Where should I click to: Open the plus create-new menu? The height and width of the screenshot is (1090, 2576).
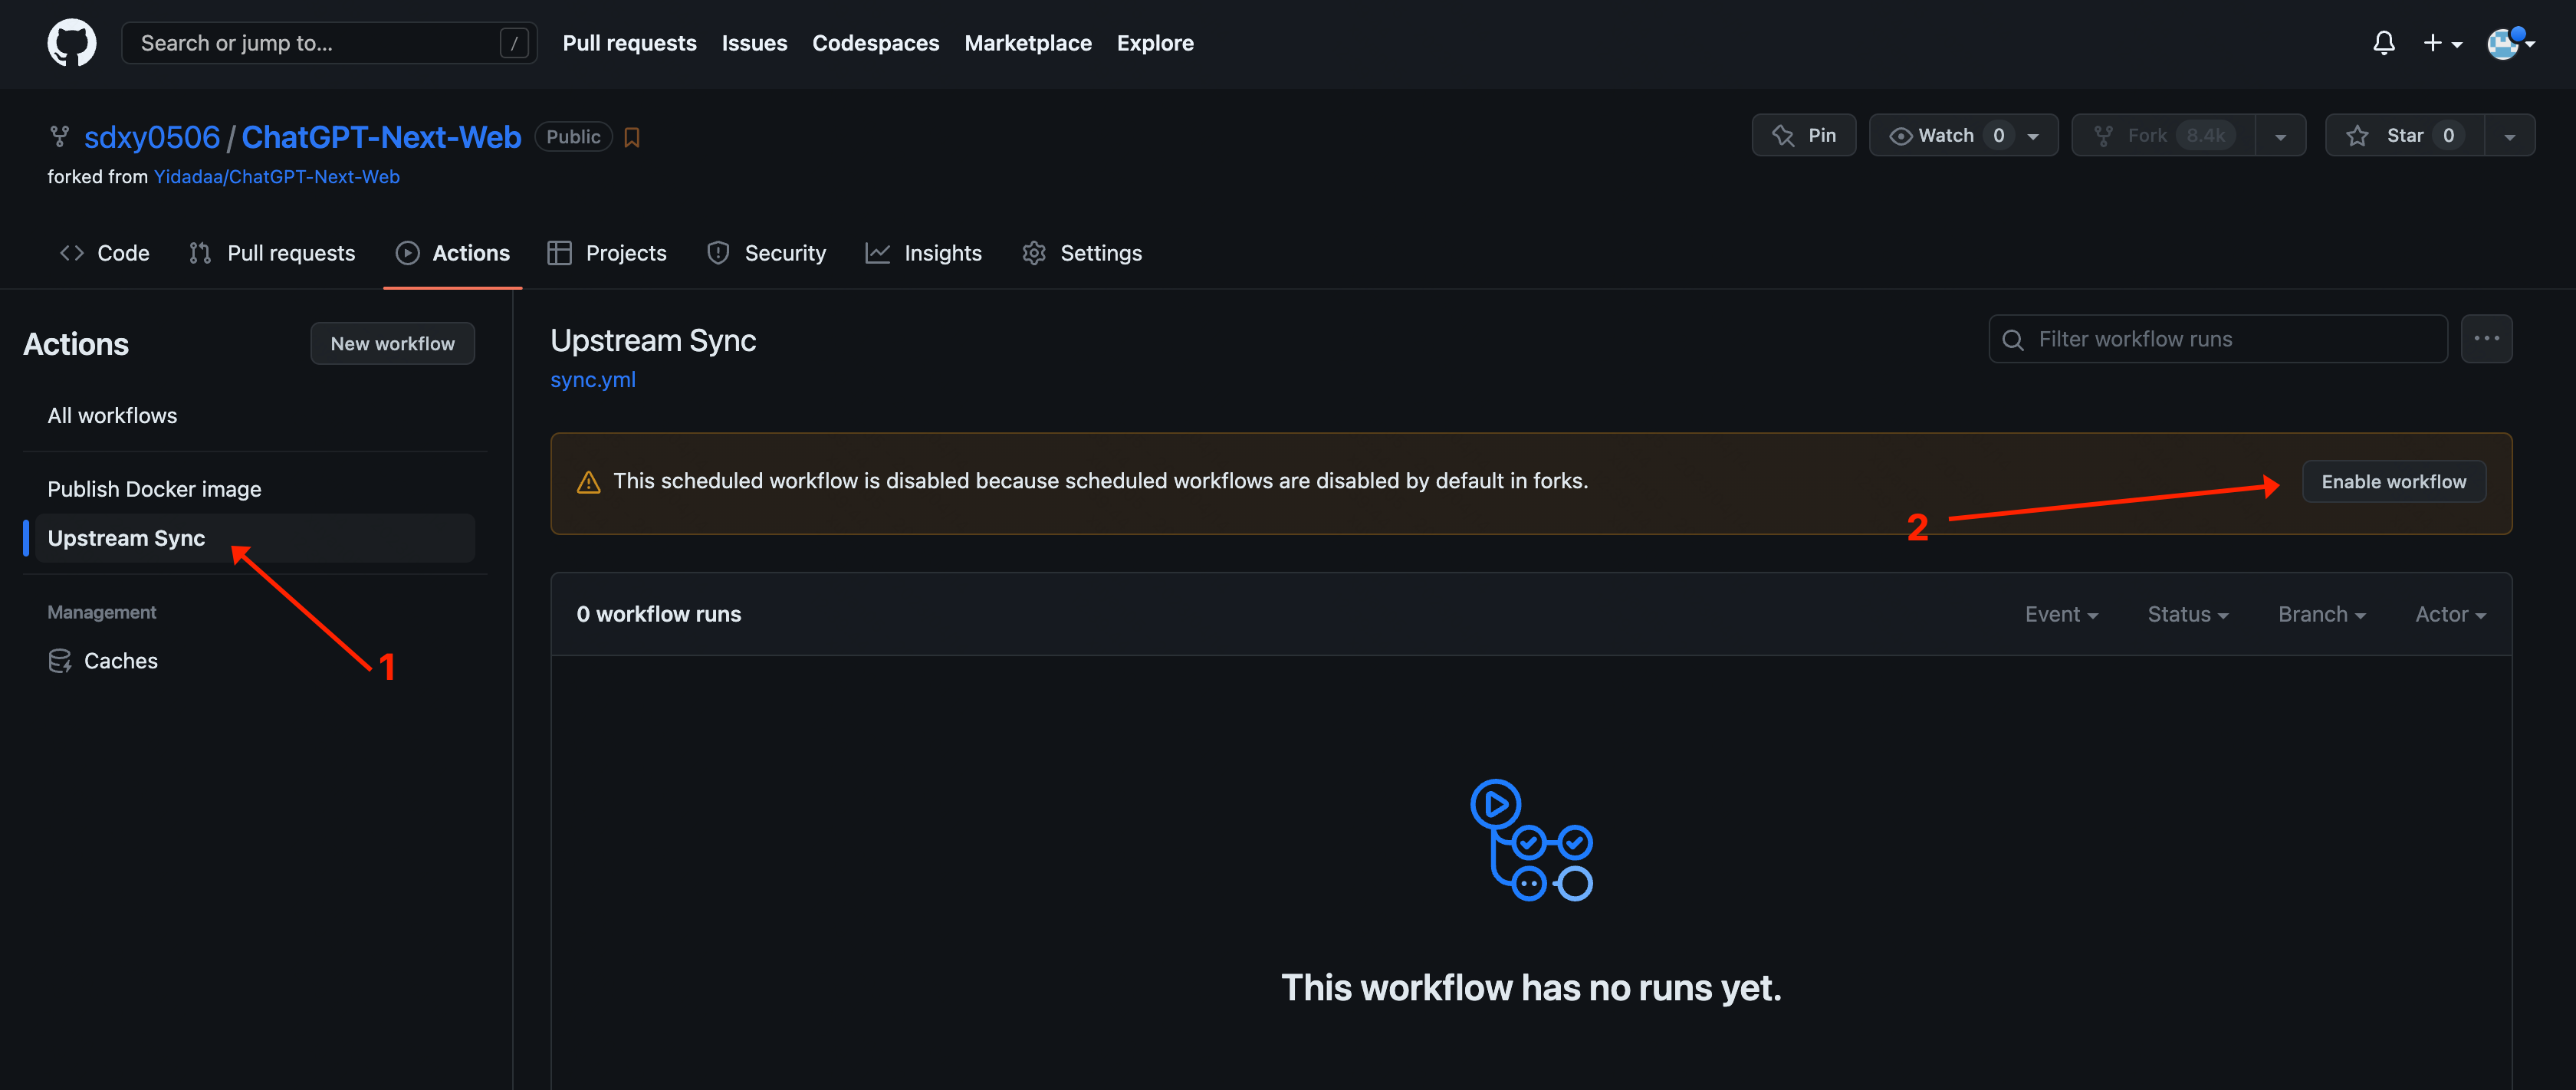pos(2442,43)
